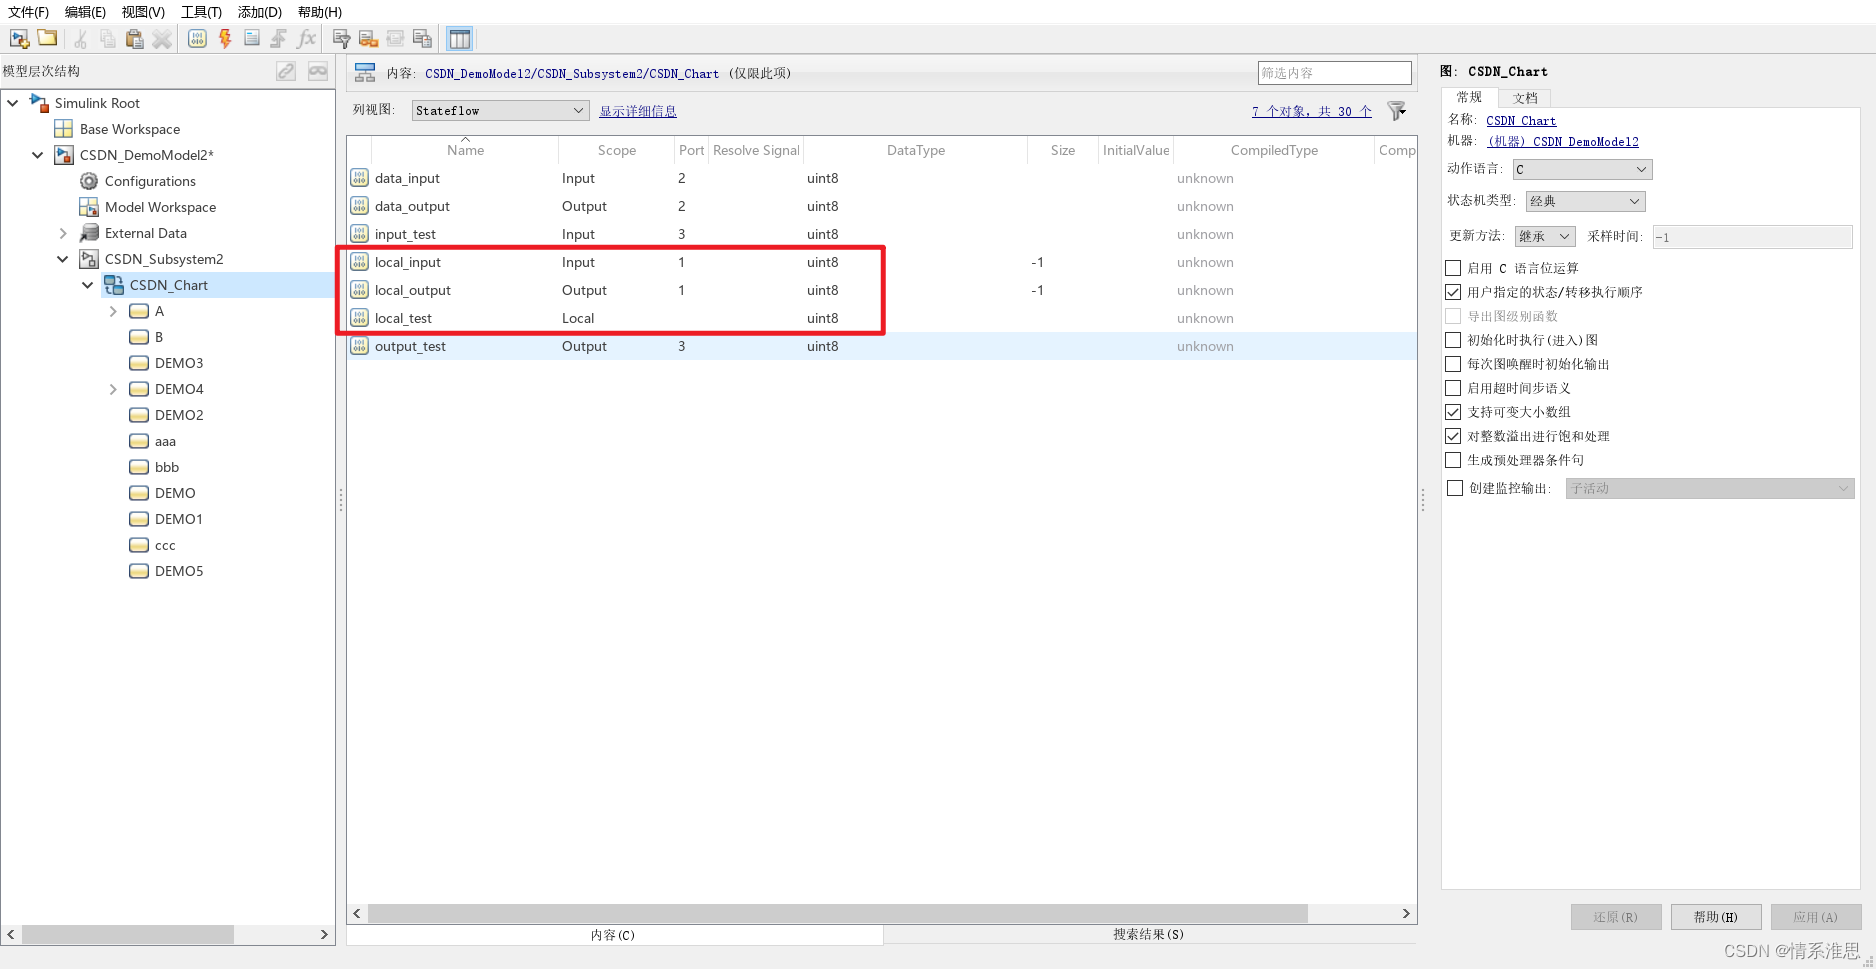Open the 编辑(E) menu

coord(85,12)
